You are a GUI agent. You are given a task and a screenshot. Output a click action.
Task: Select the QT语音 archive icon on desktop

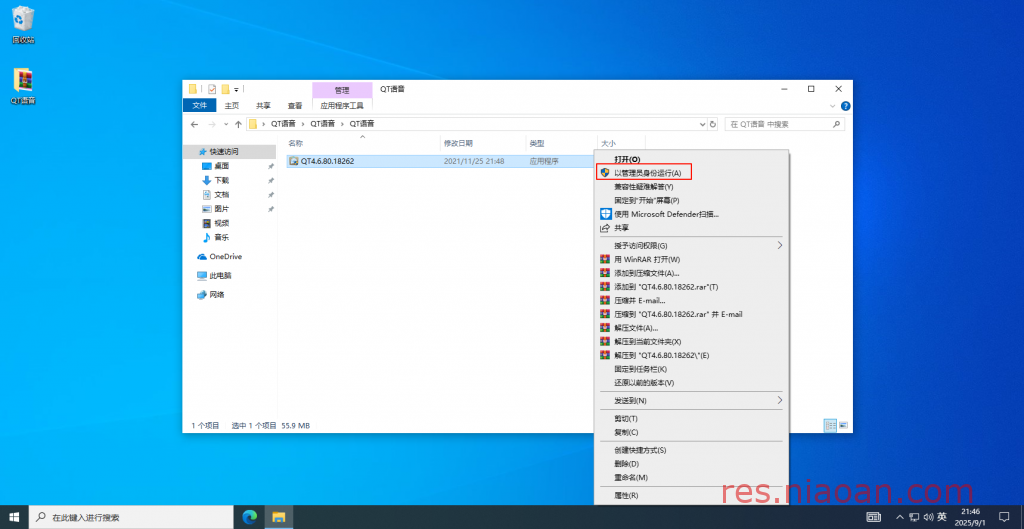click(x=23, y=86)
